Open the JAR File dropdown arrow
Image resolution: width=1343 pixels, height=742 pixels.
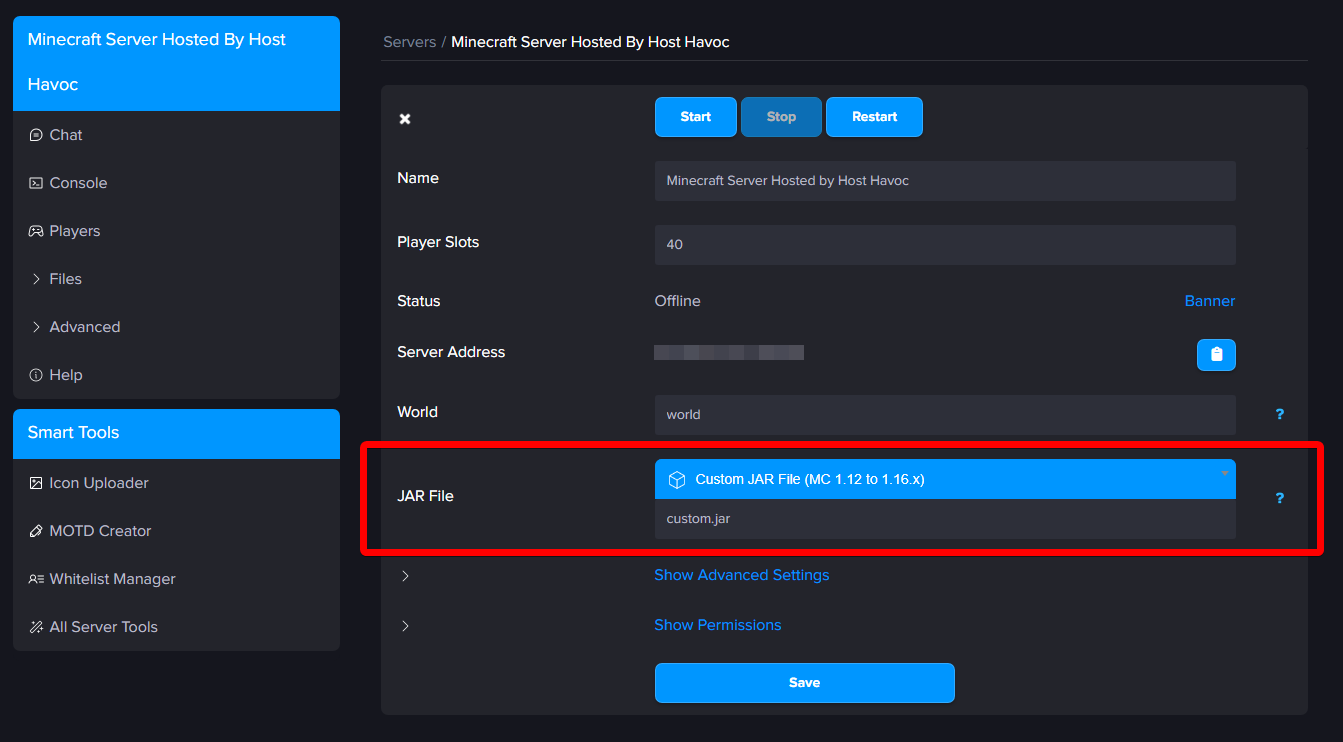pos(1224,473)
